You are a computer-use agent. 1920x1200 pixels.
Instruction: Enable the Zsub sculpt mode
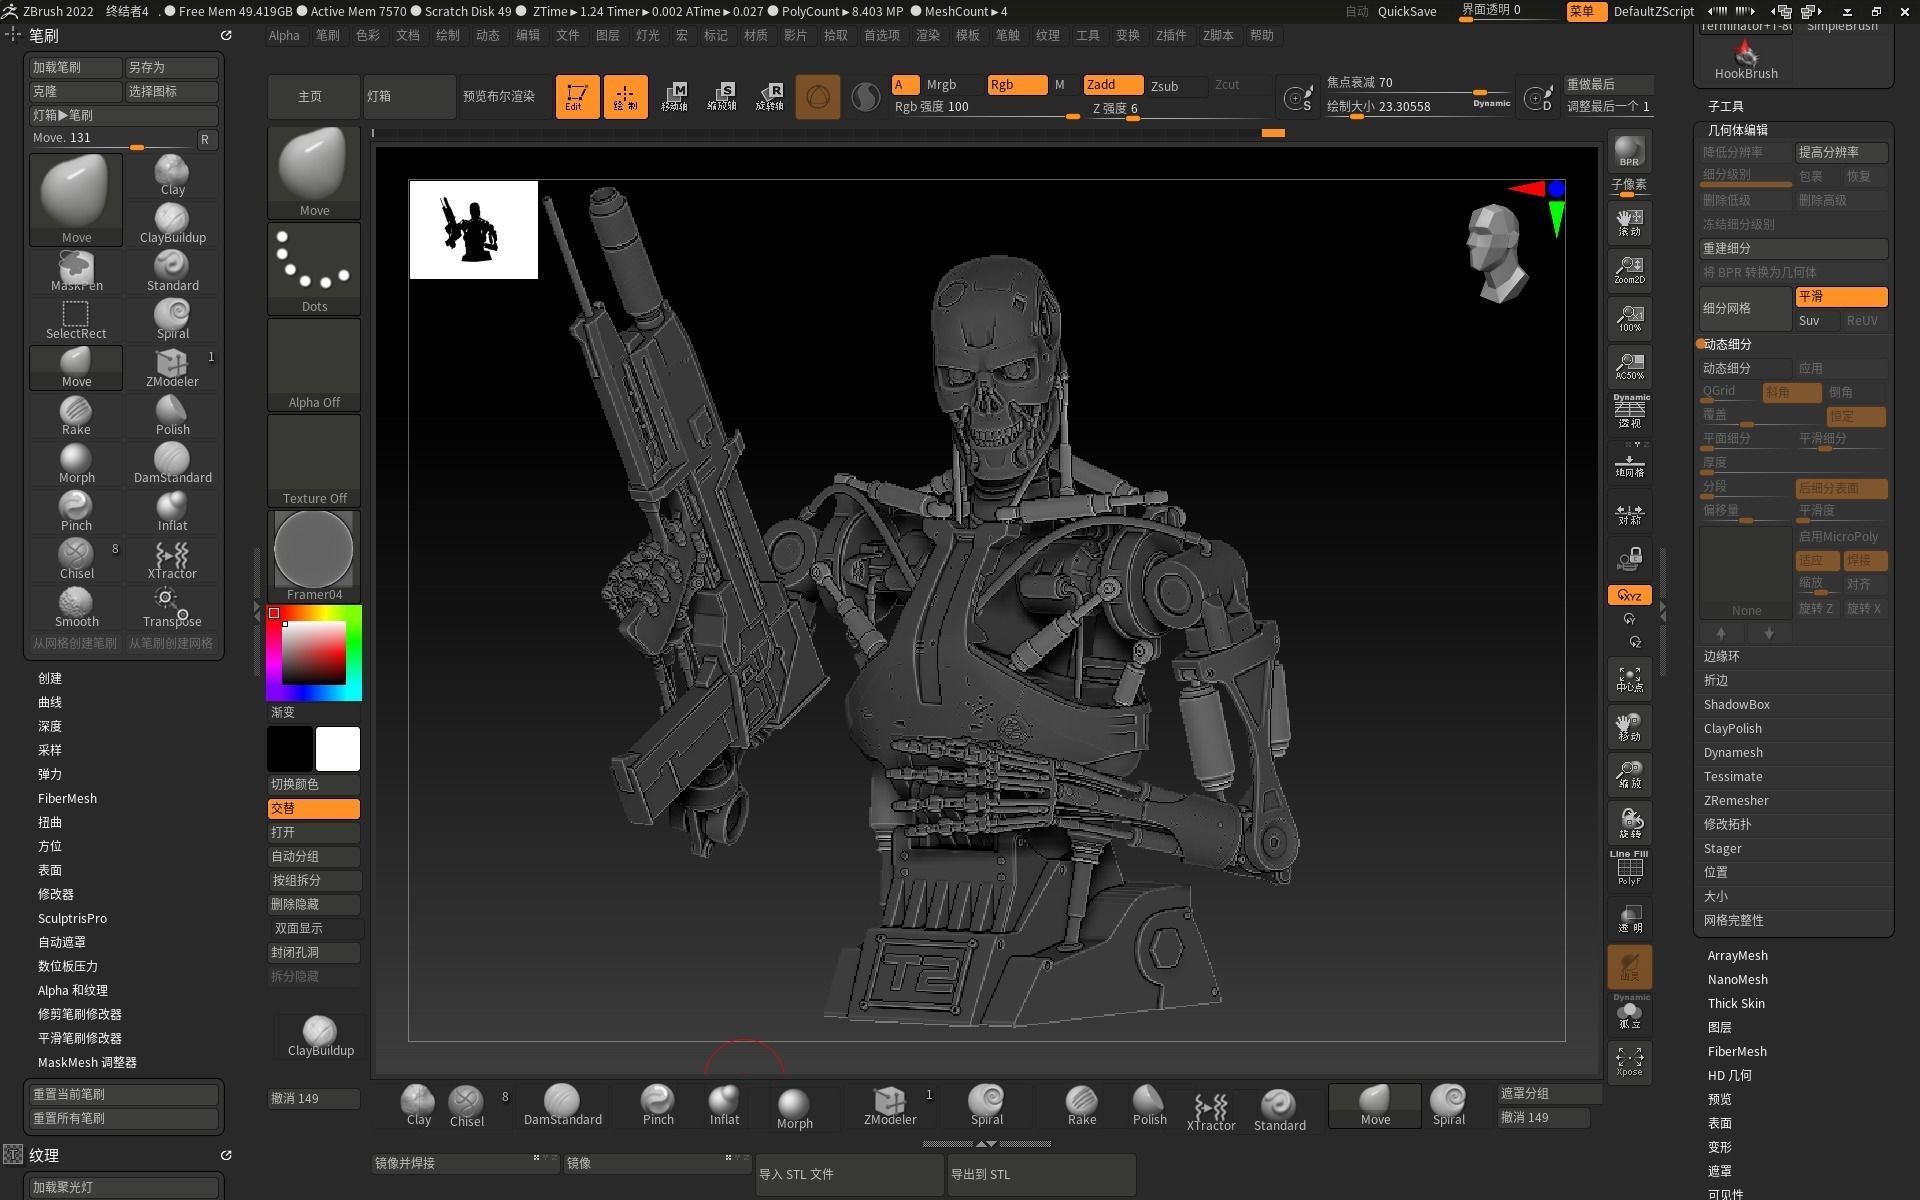[x=1177, y=86]
